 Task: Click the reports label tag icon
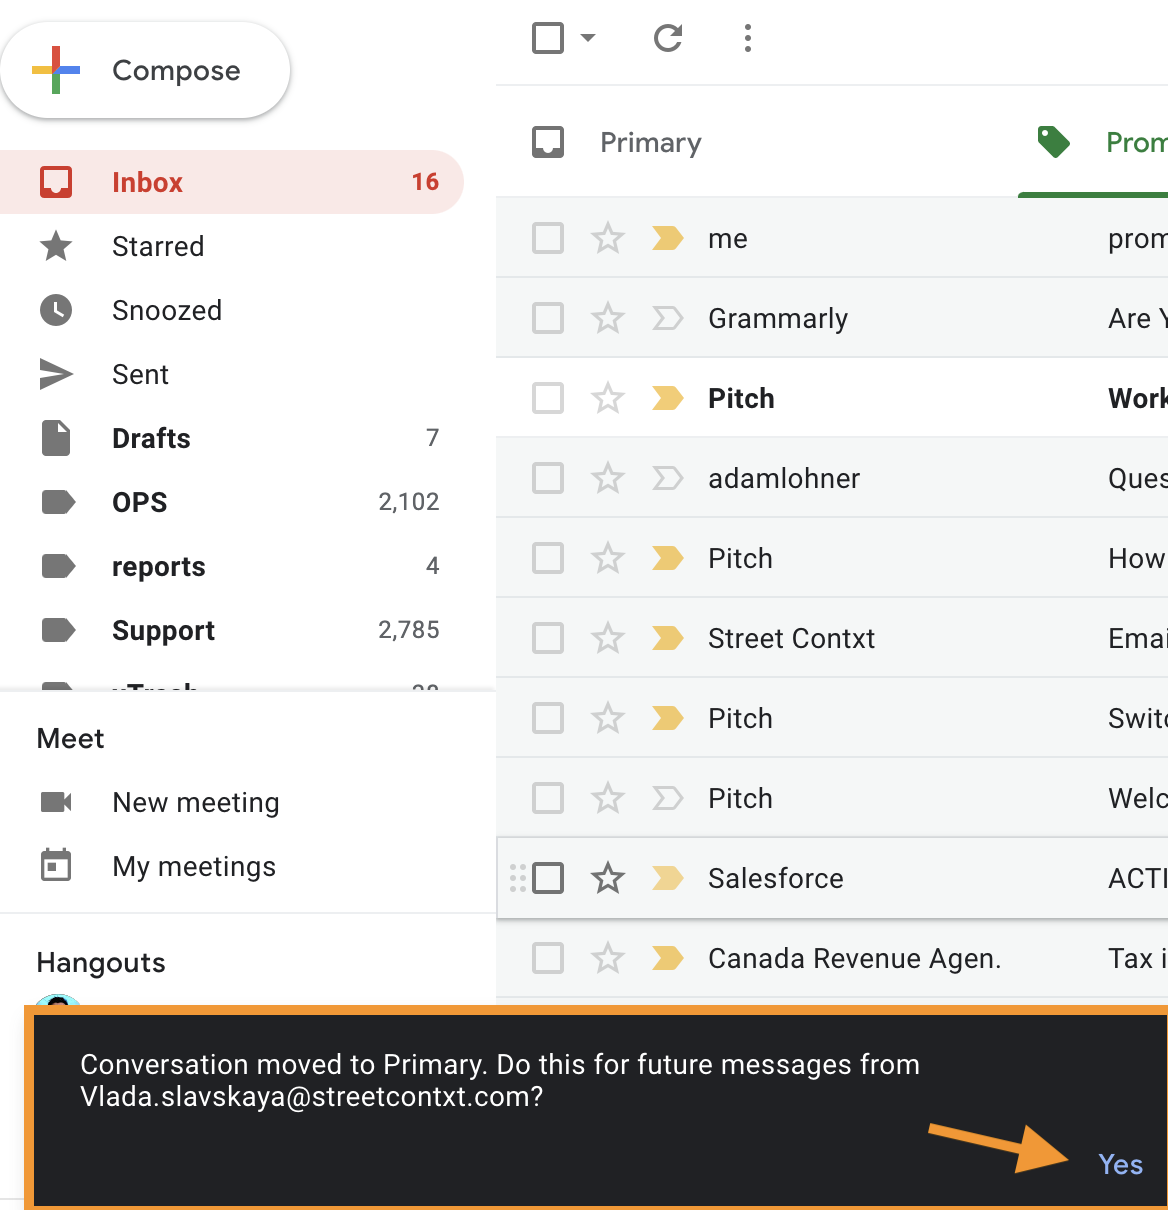point(58,566)
